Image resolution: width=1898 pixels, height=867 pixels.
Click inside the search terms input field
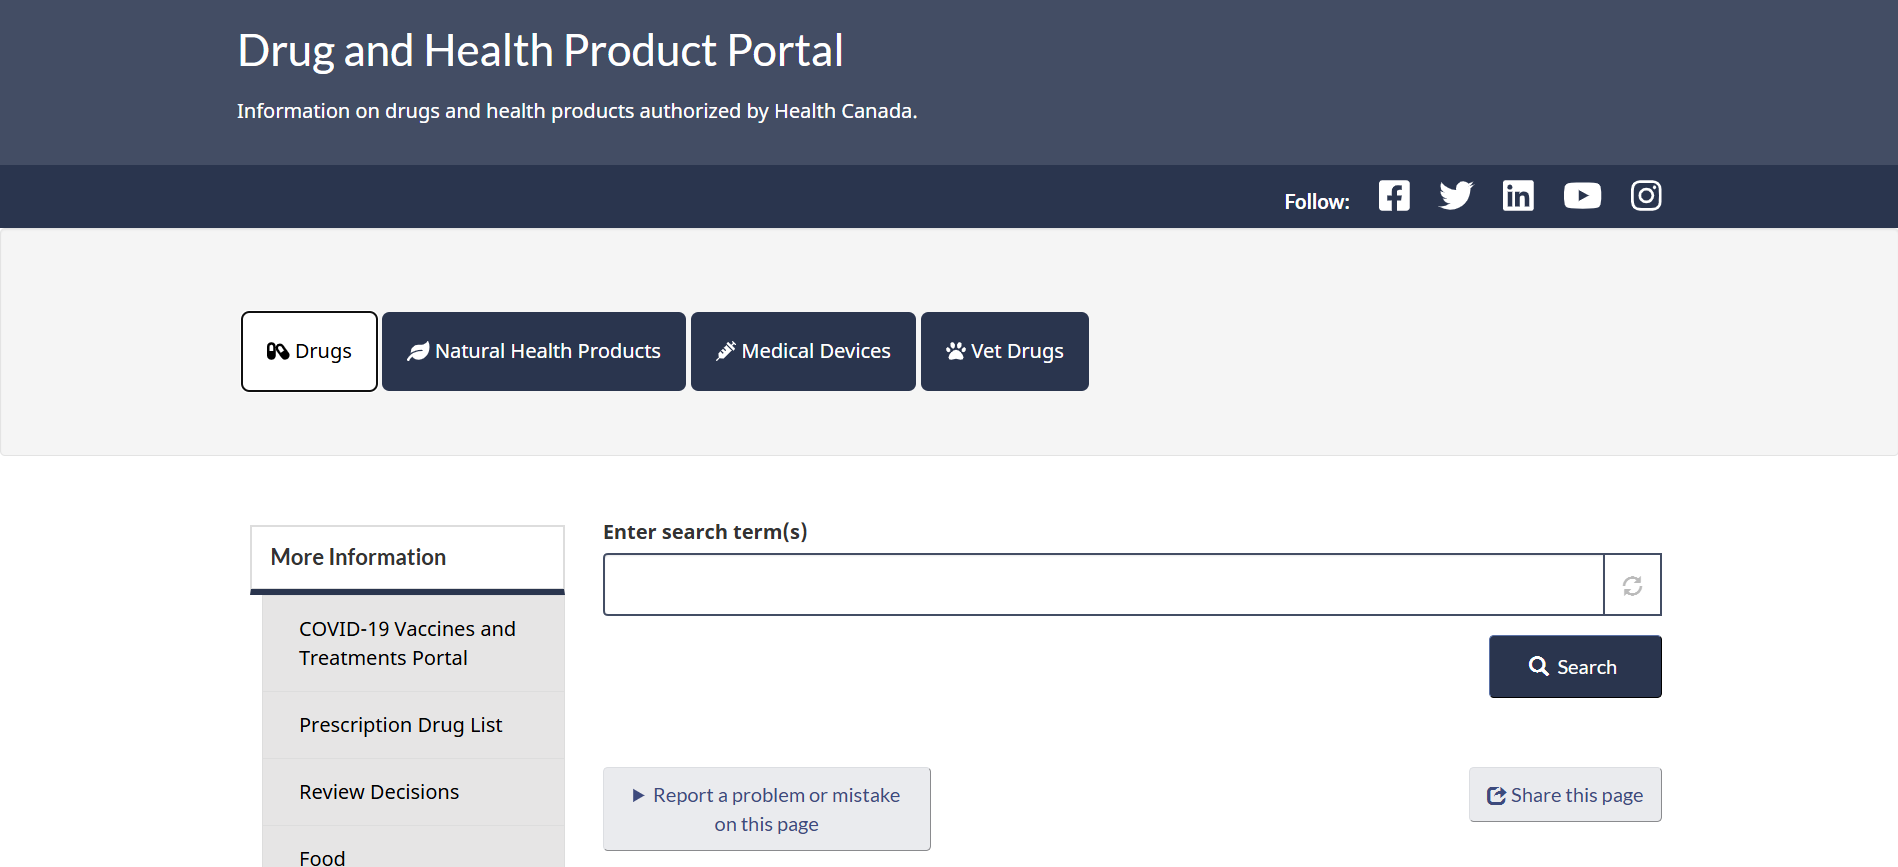point(1103,585)
